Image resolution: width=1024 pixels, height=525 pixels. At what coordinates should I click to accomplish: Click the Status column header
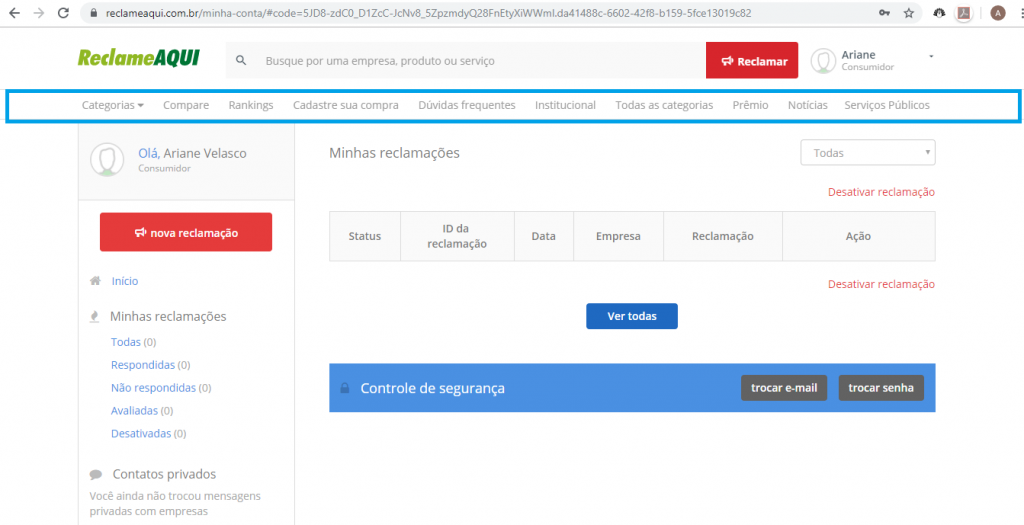pyautogui.click(x=364, y=236)
